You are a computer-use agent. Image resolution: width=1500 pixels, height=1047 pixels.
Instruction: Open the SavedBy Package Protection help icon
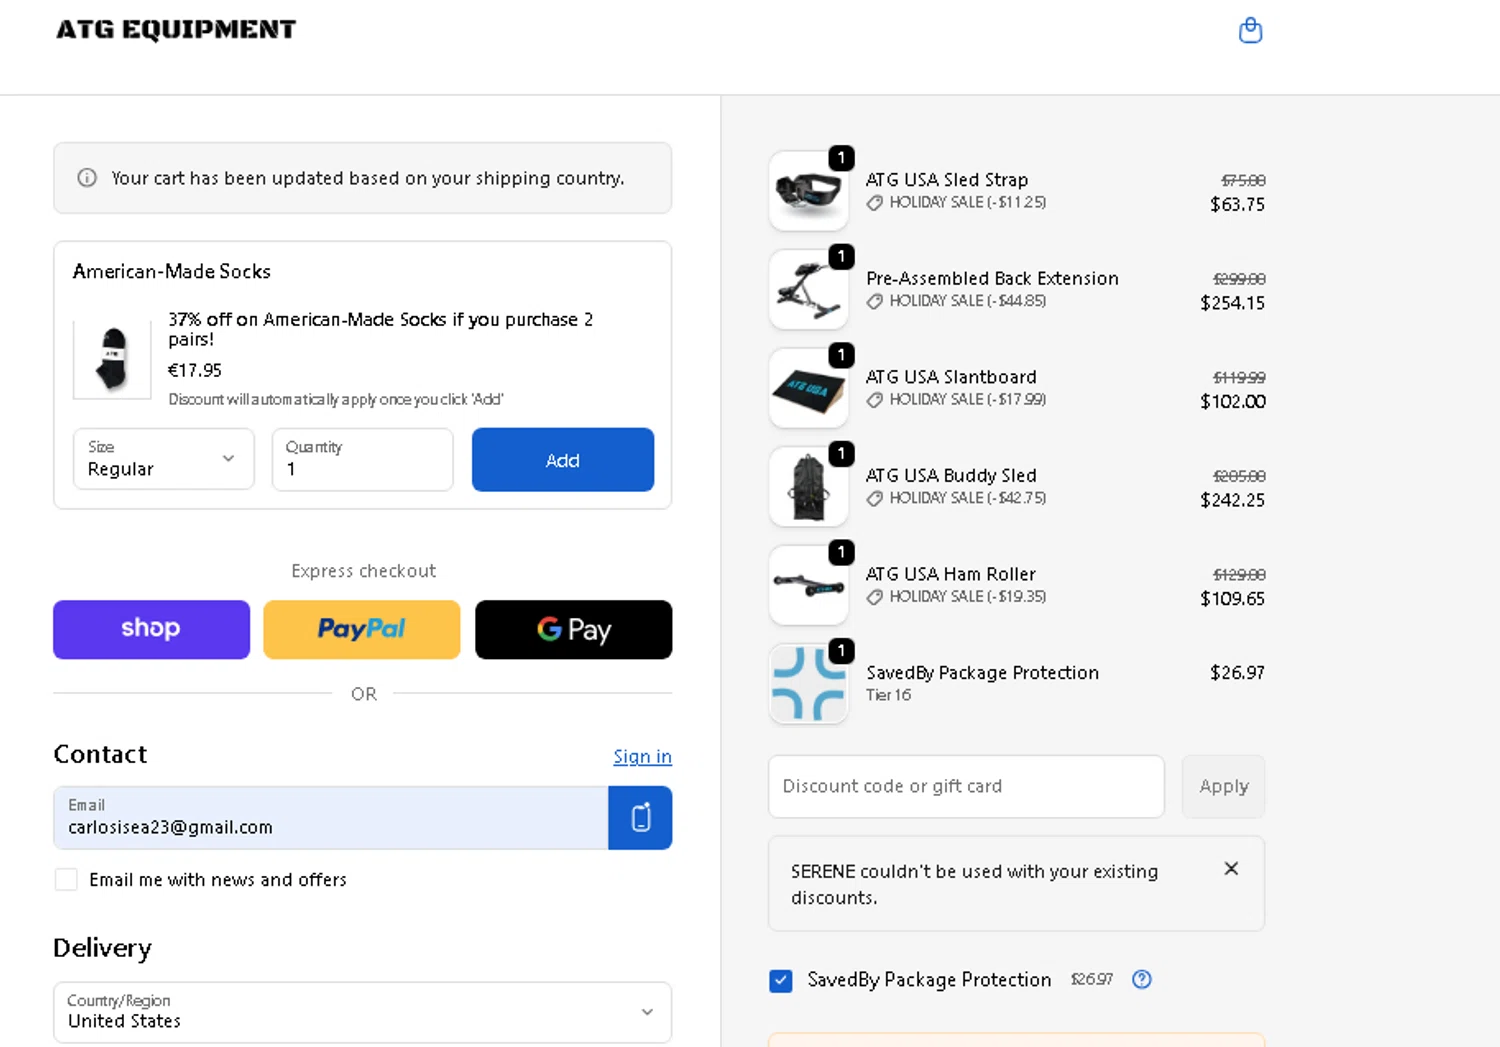1142,979
